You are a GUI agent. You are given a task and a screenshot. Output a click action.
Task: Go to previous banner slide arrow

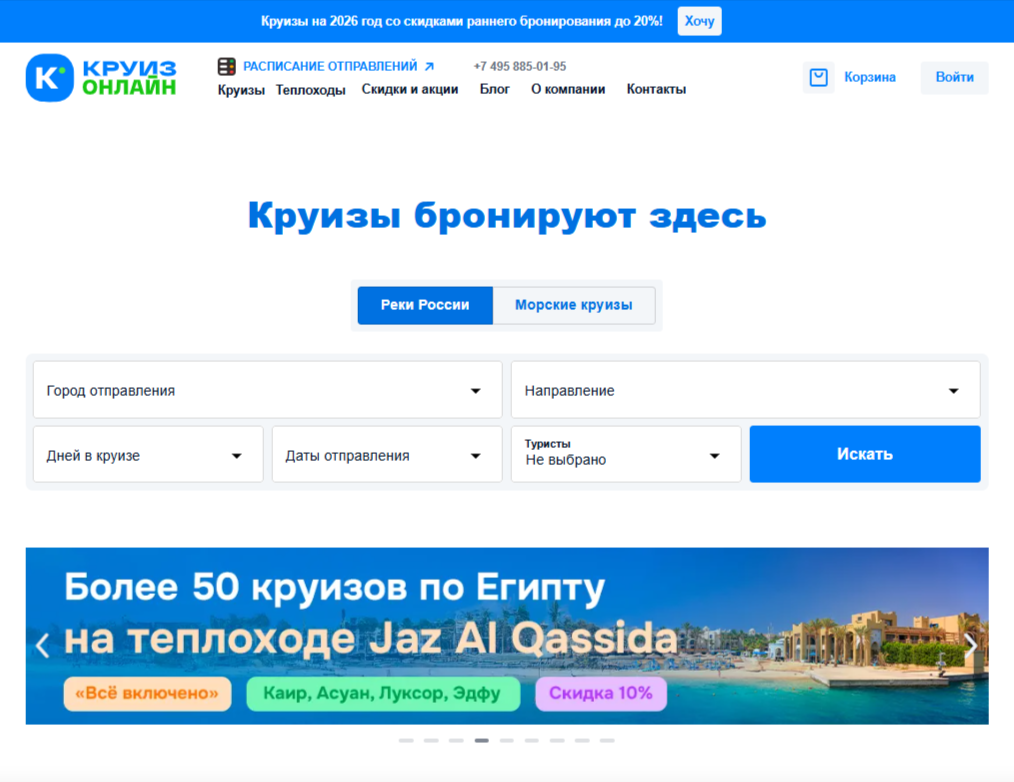(x=42, y=646)
